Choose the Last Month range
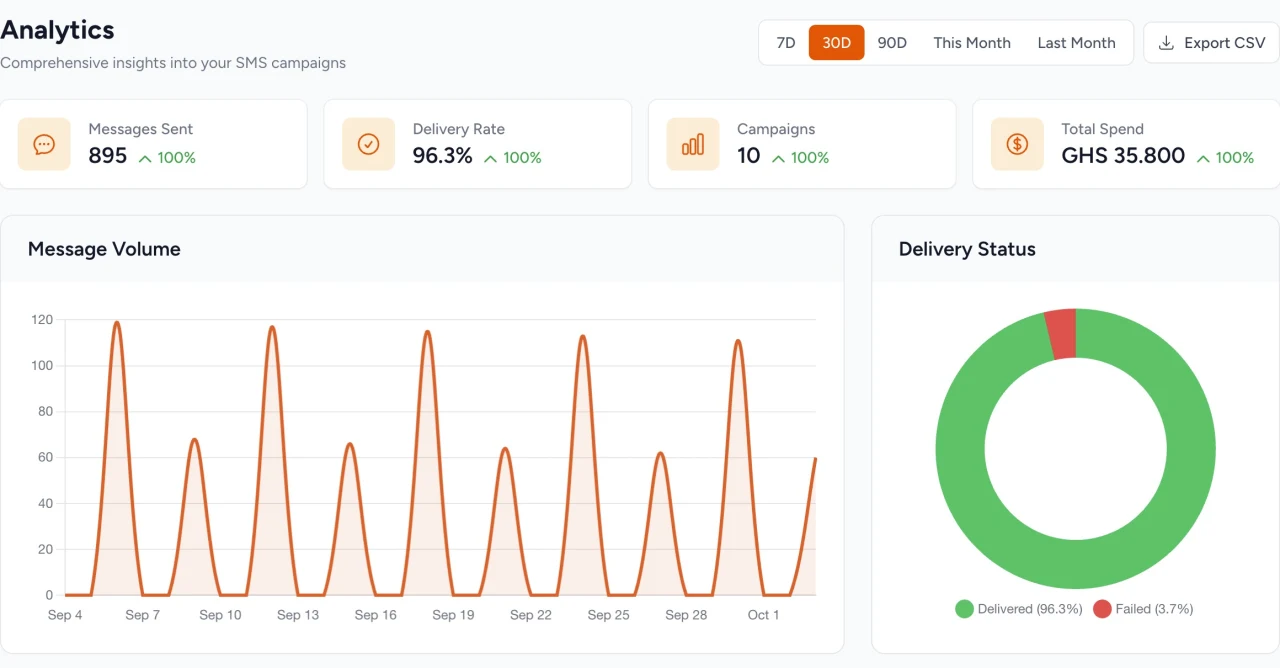 click(1076, 43)
